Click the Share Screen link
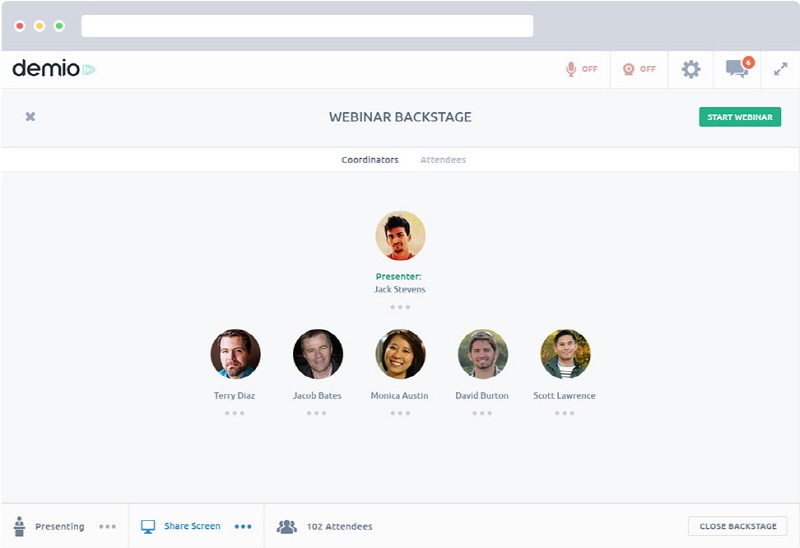The width and height of the screenshot is (800, 548). pos(192,526)
